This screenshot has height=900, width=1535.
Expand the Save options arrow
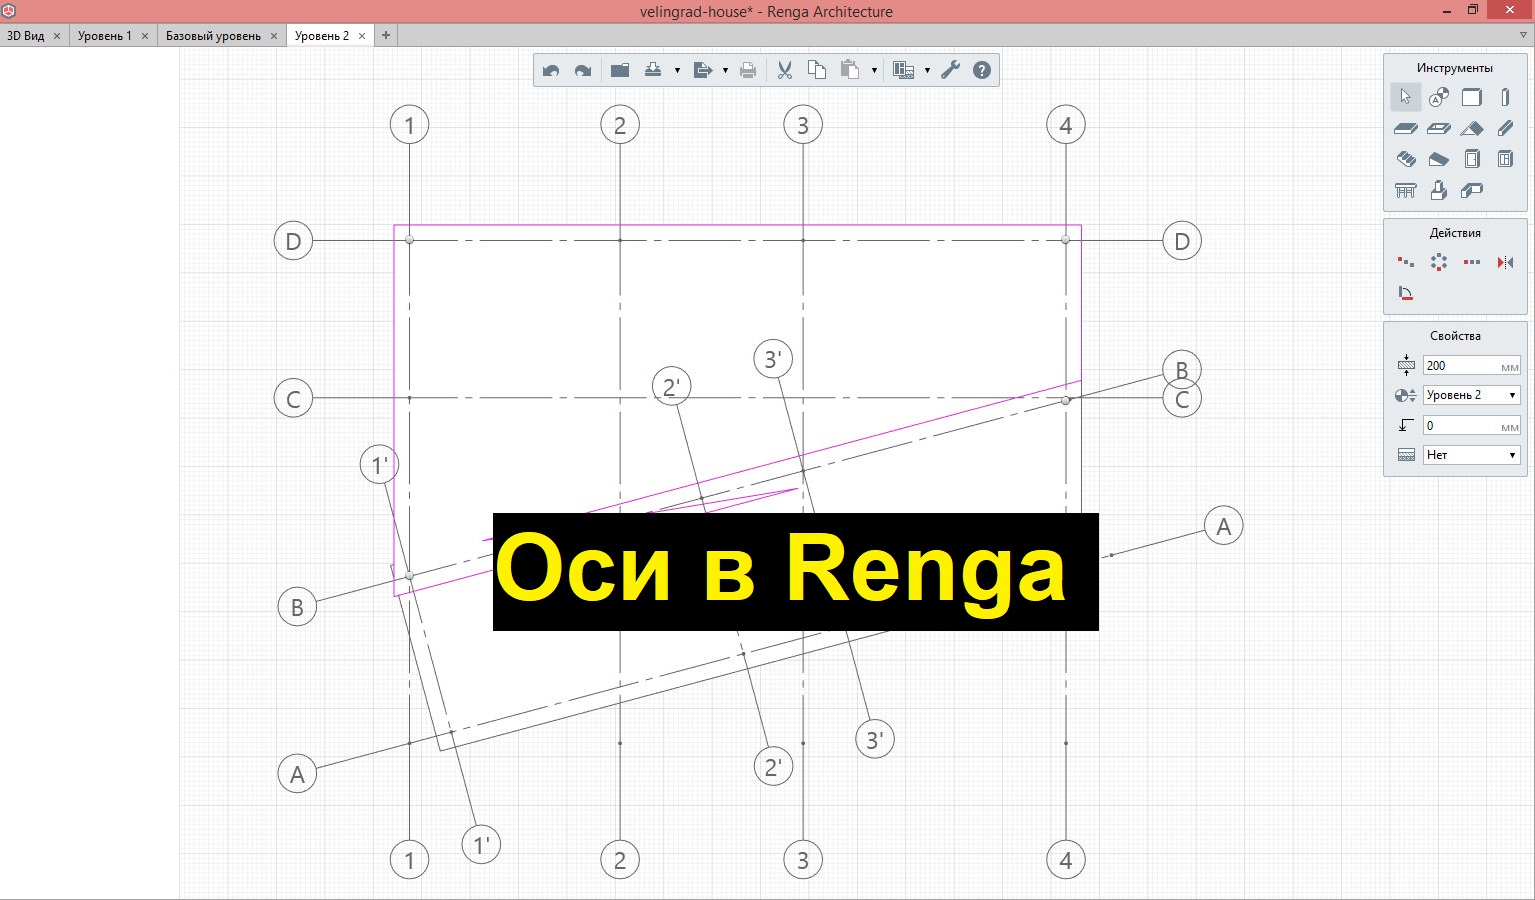[677, 71]
